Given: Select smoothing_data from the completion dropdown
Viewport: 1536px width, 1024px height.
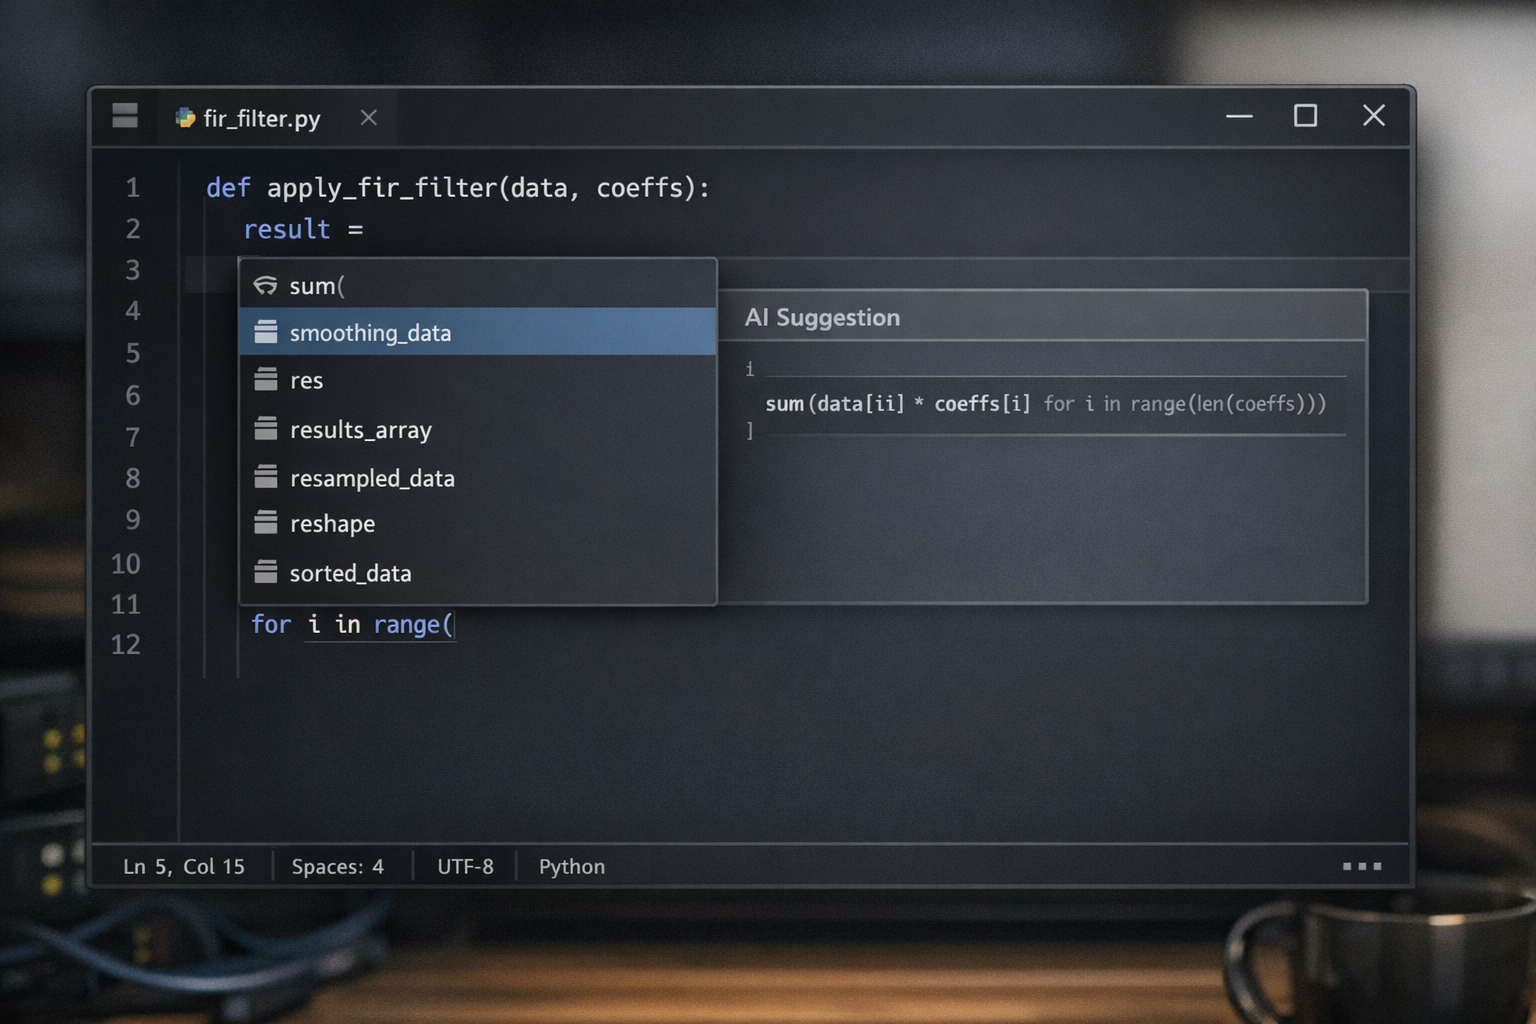Looking at the screenshot, I should (371, 331).
